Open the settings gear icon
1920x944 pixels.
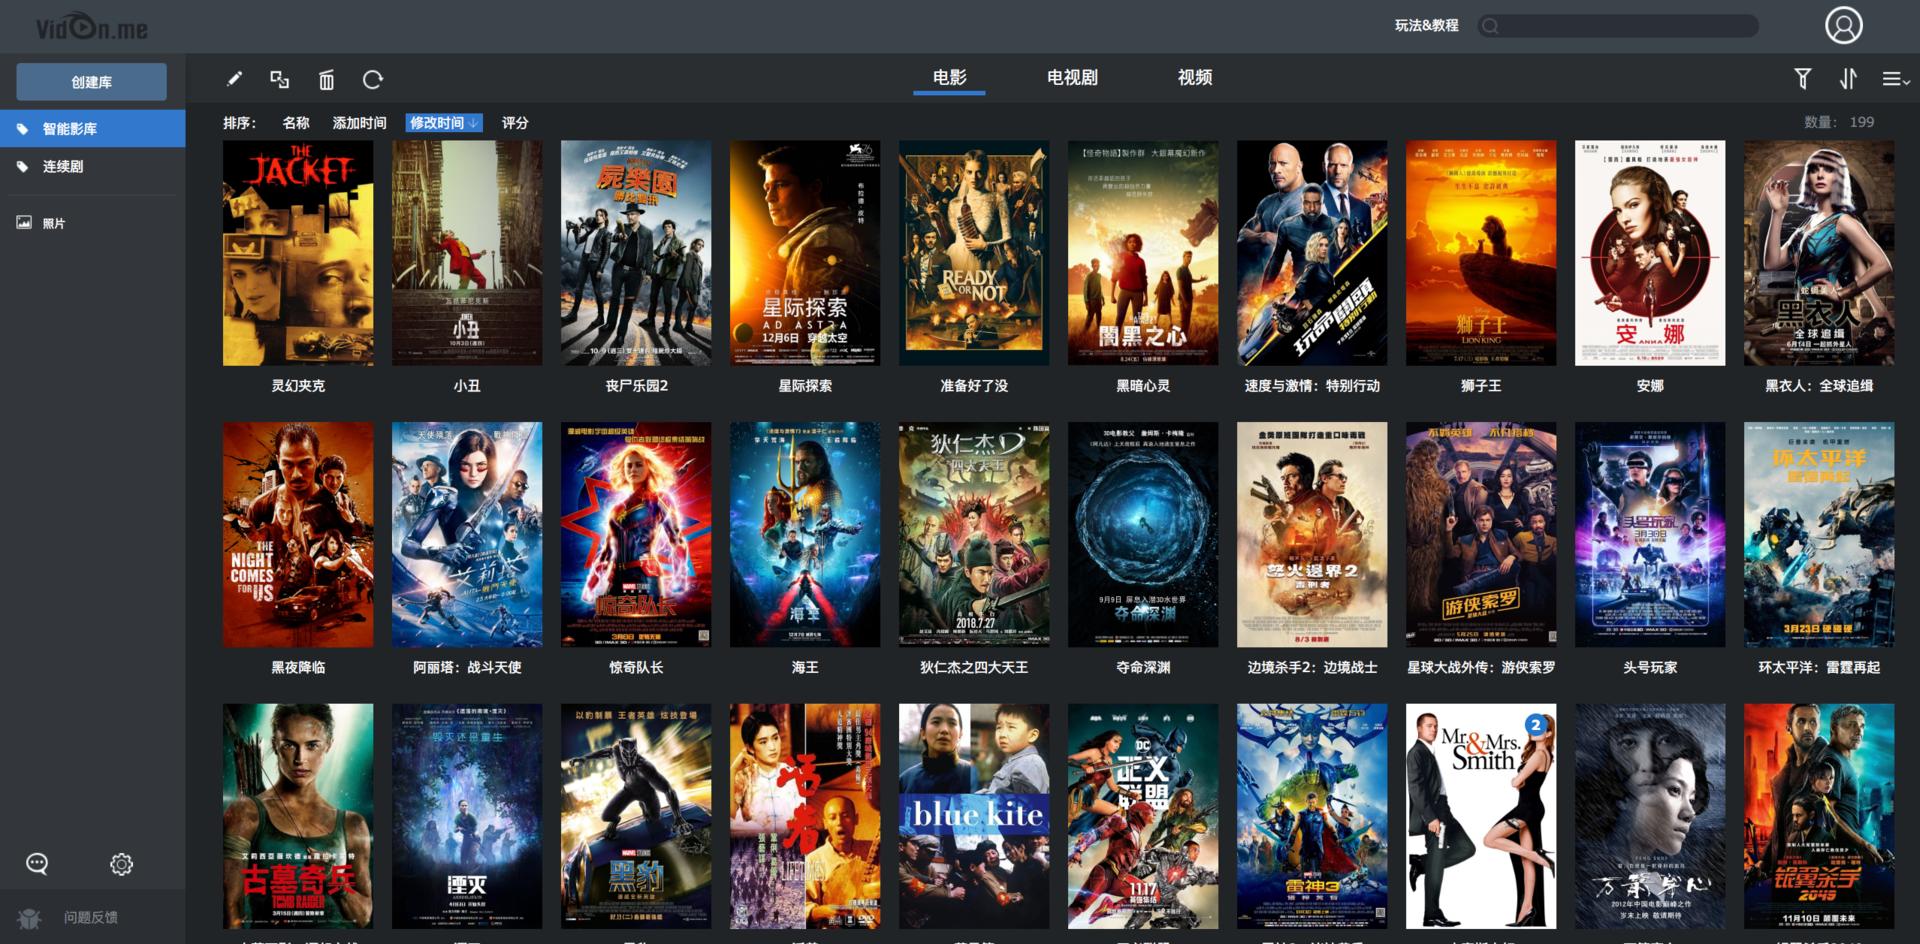tap(121, 864)
